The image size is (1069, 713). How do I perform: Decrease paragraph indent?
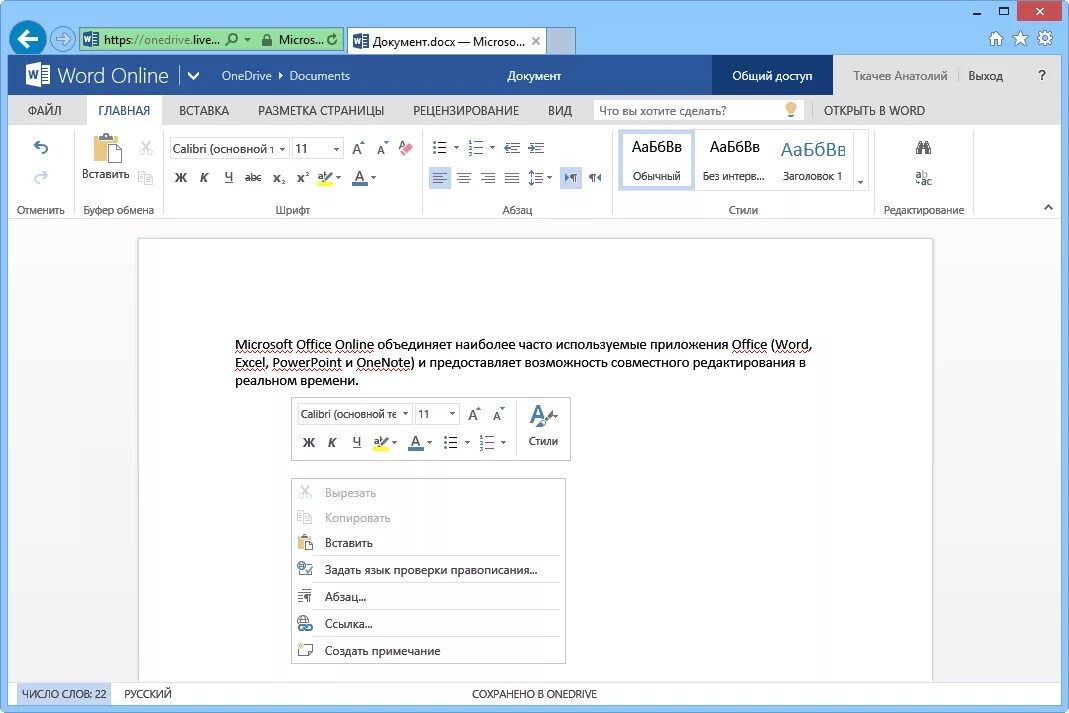pyautogui.click(x=512, y=148)
